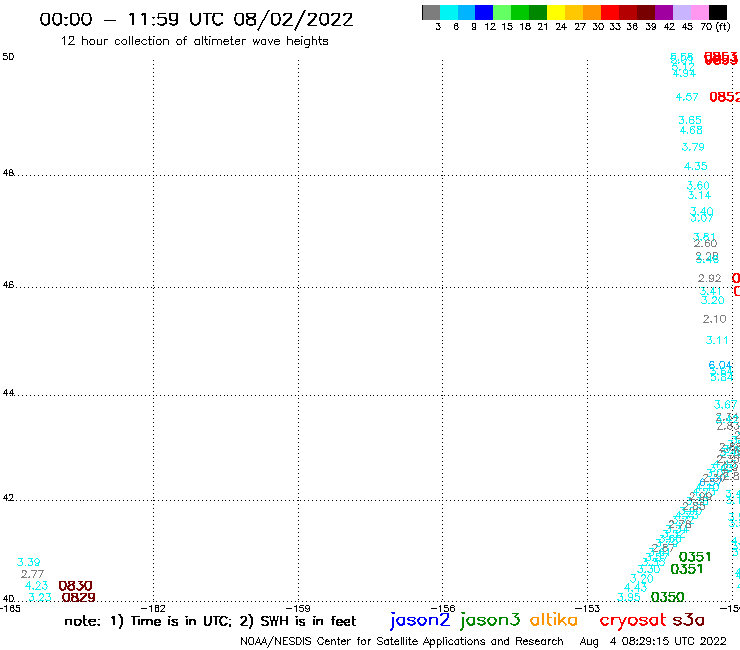Click the note 'Time is in UTC; SWH is in feet'

(x=210, y=621)
